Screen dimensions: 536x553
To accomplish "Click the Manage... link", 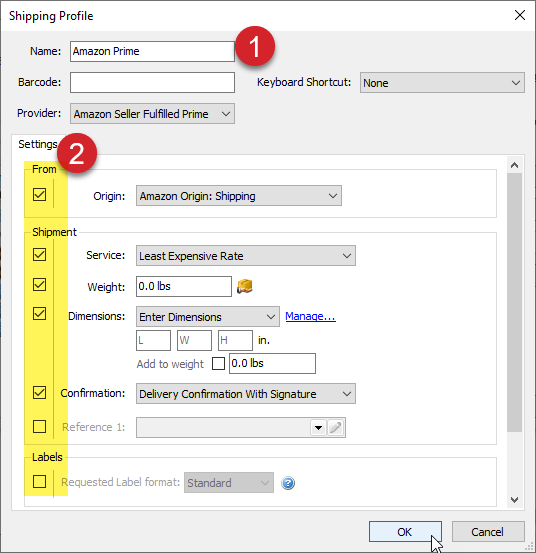I will point(310,316).
